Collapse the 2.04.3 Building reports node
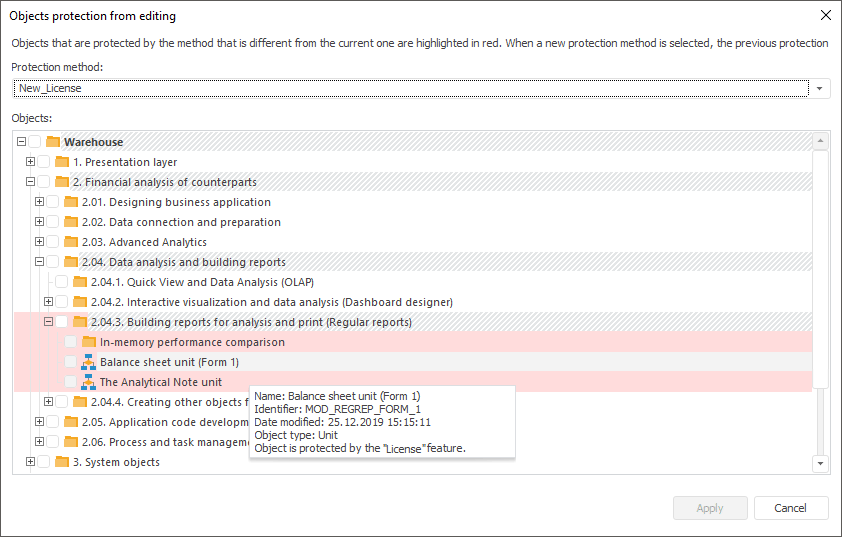 pyautogui.click(x=48, y=322)
